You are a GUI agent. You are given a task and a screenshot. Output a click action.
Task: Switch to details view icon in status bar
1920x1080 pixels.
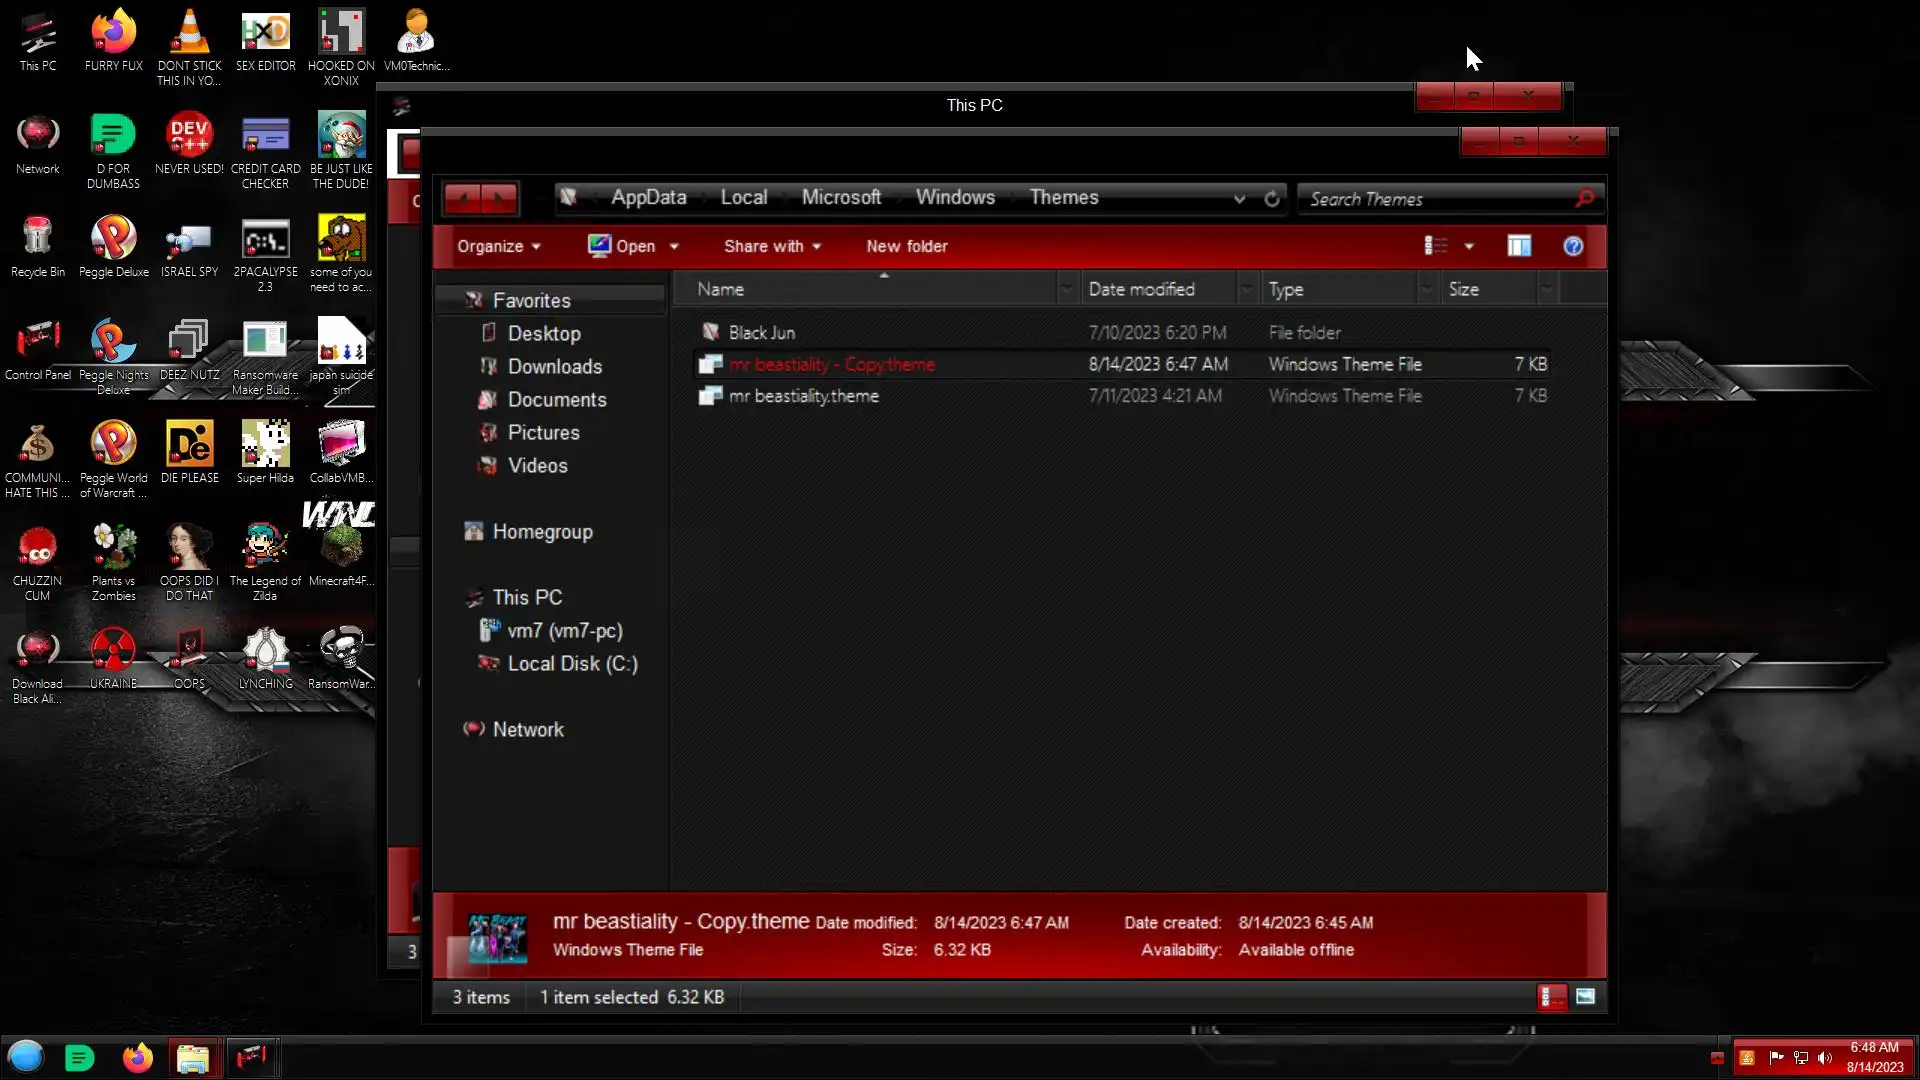[x=1552, y=997]
